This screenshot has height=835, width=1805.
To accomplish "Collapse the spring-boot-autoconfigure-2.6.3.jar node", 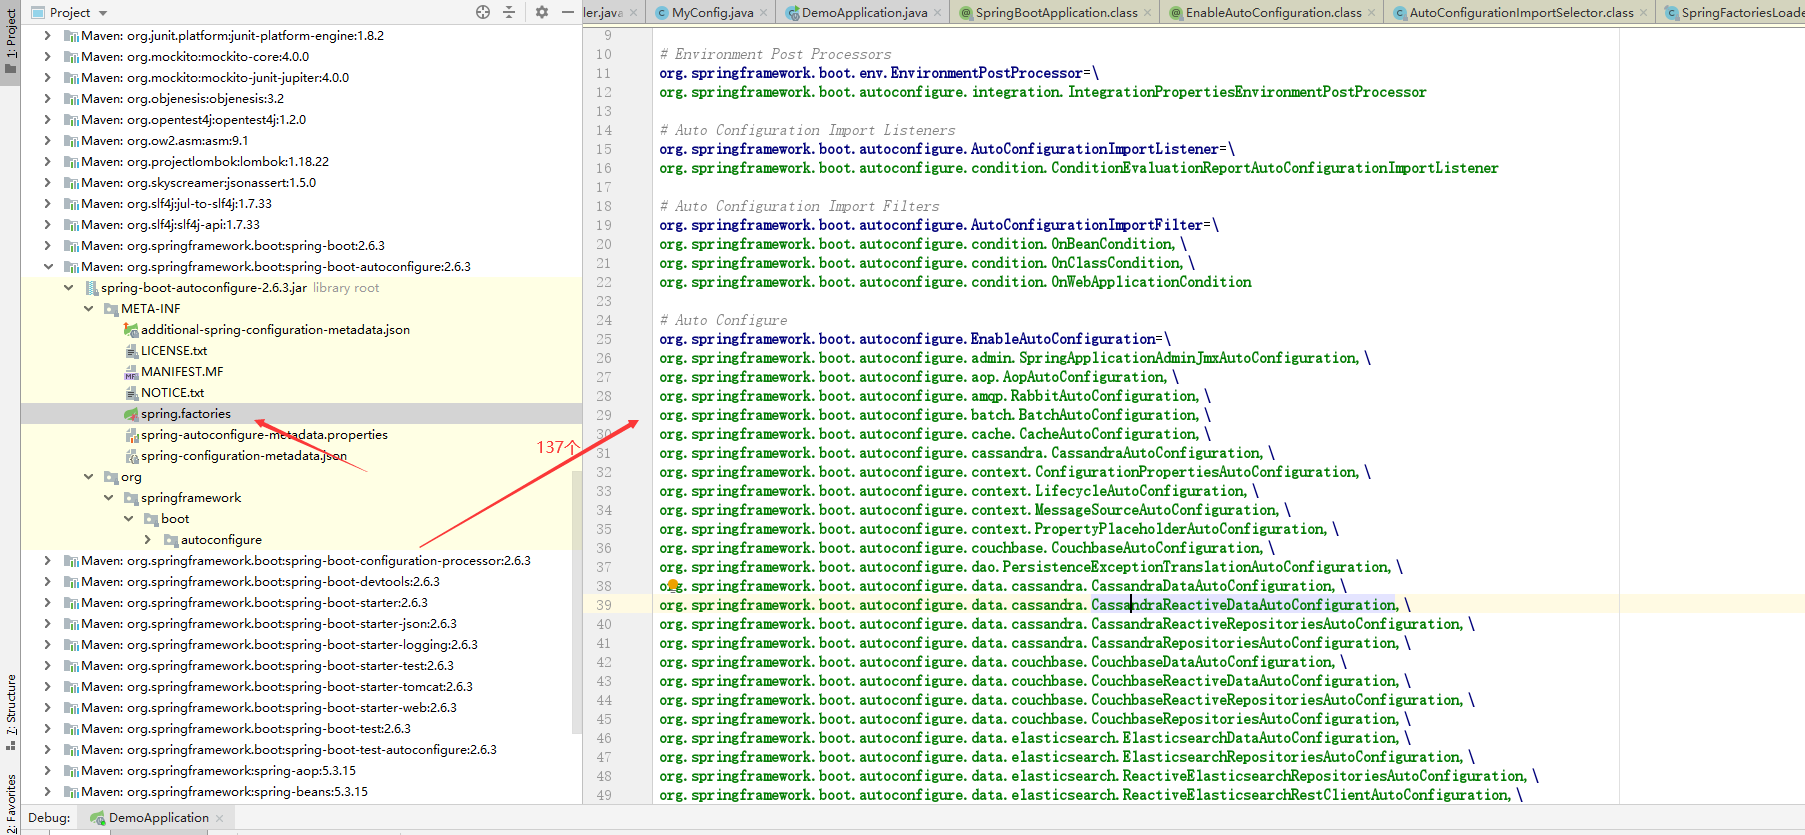I will (68, 287).
